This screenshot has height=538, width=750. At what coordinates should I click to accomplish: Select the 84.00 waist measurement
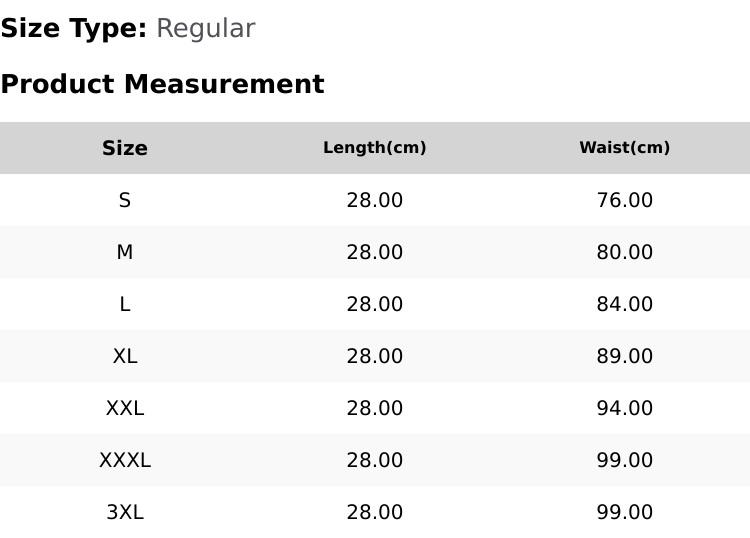click(x=625, y=304)
